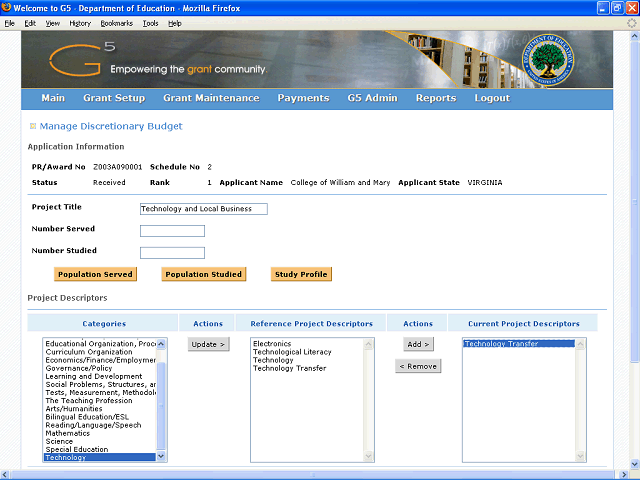
Task: Click horizontal scrollbar right arrow
Action: (x=624, y=475)
